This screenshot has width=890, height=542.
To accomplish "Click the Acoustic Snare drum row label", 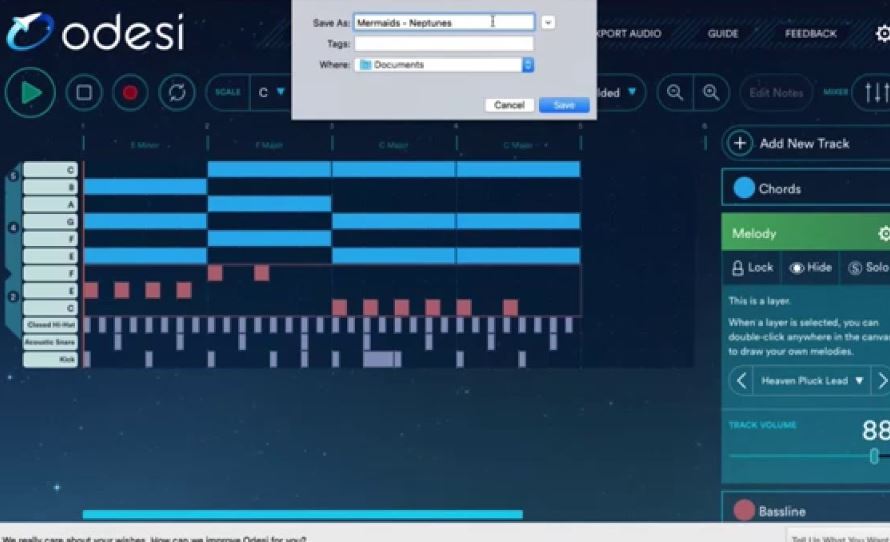I will pyautogui.click(x=50, y=342).
